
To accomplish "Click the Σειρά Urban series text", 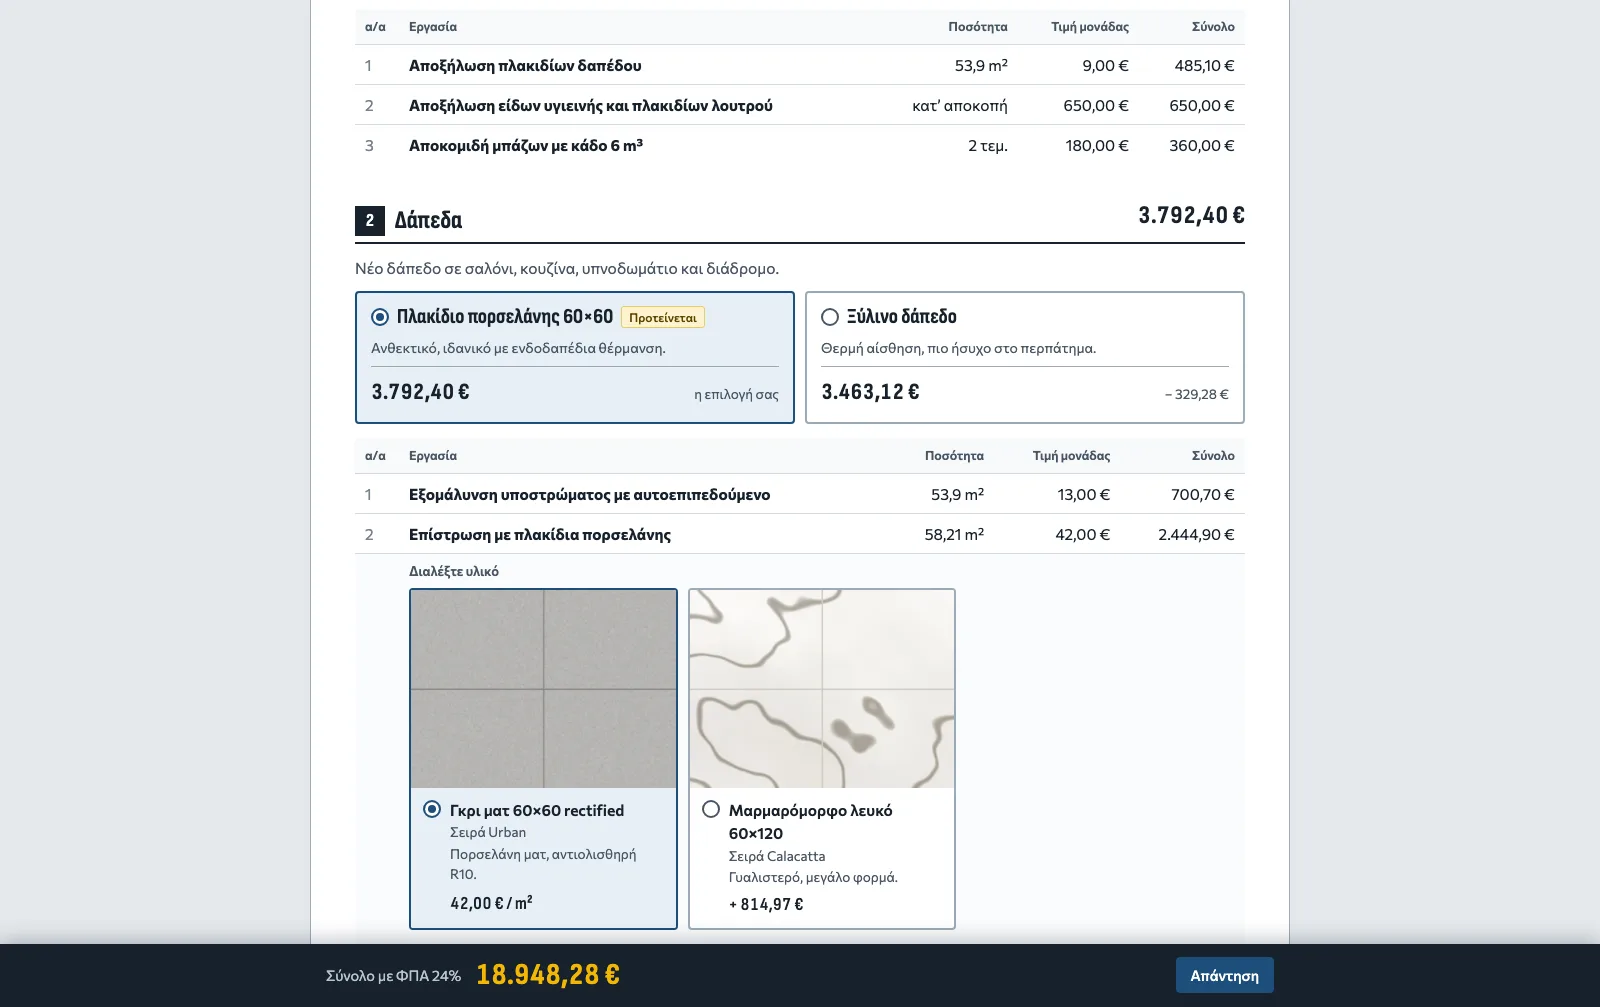I will pyautogui.click(x=488, y=832).
